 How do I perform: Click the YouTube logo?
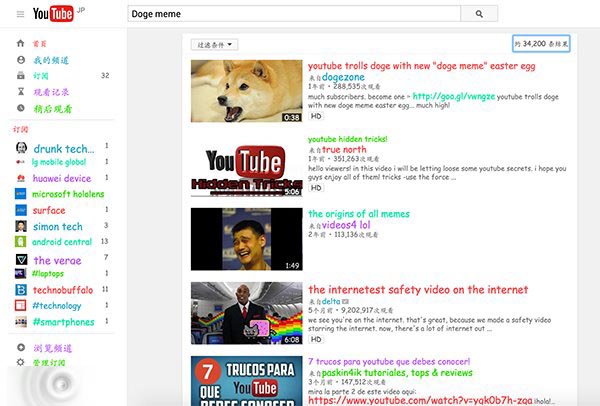(53, 14)
